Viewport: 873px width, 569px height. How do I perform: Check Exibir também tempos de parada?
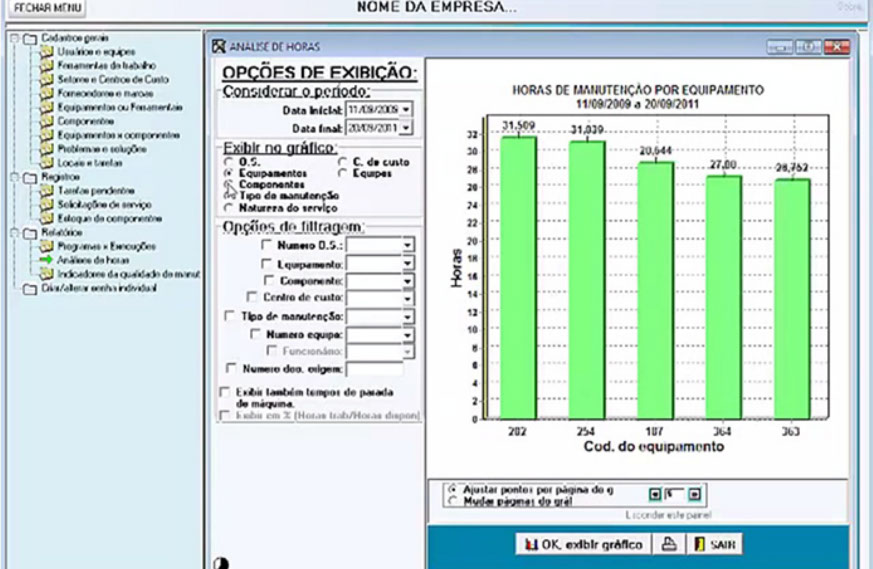click(x=223, y=391)
